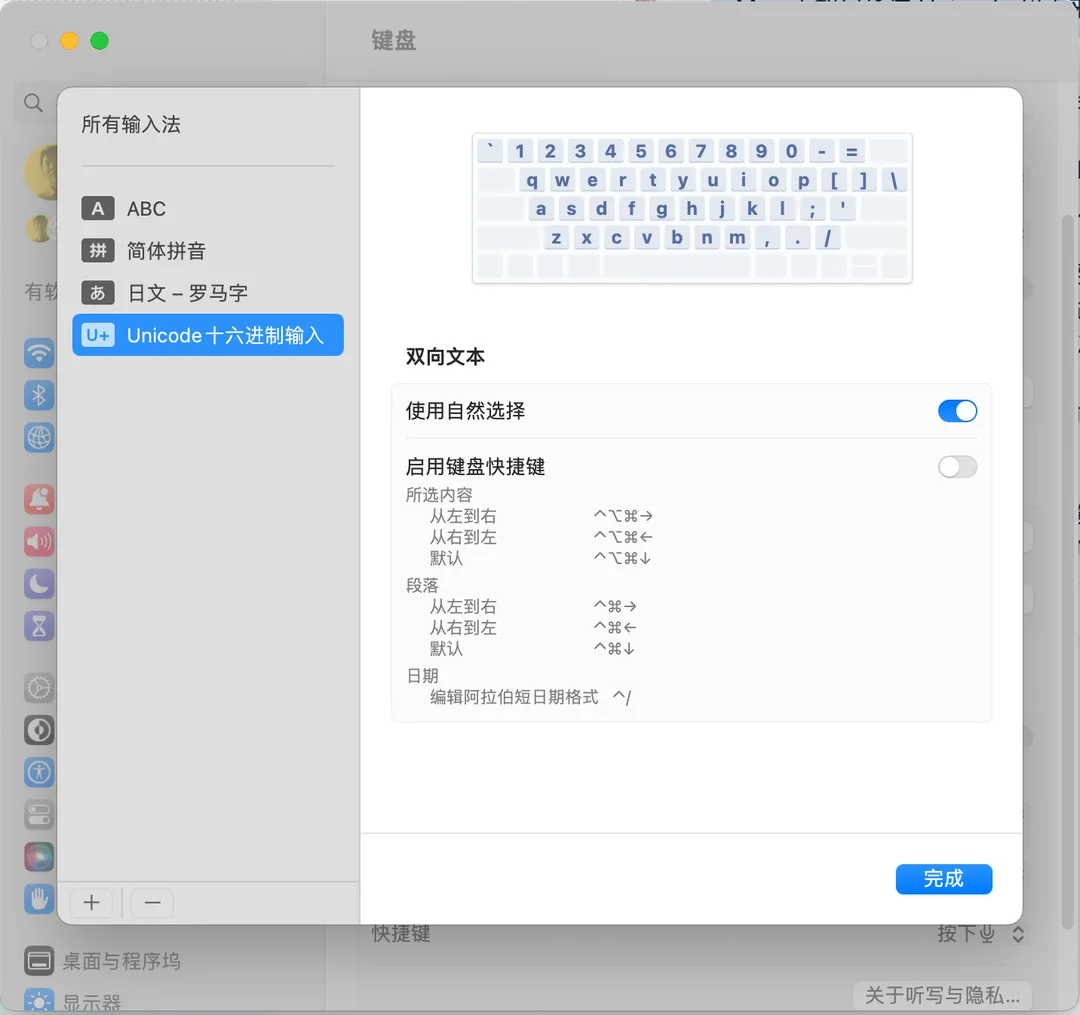Click the keyboard layout preview

tap(691, 208)
